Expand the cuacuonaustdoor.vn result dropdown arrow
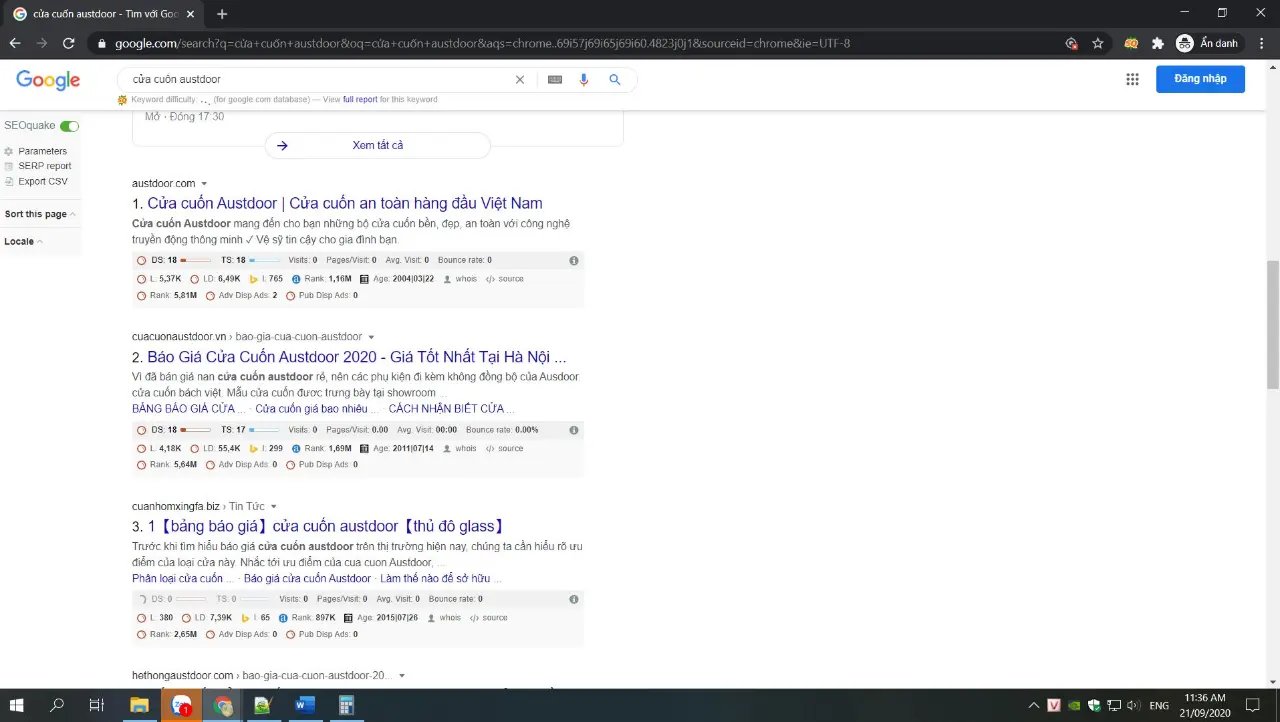This screenshot has height=722, width=1280. [371, 337]
